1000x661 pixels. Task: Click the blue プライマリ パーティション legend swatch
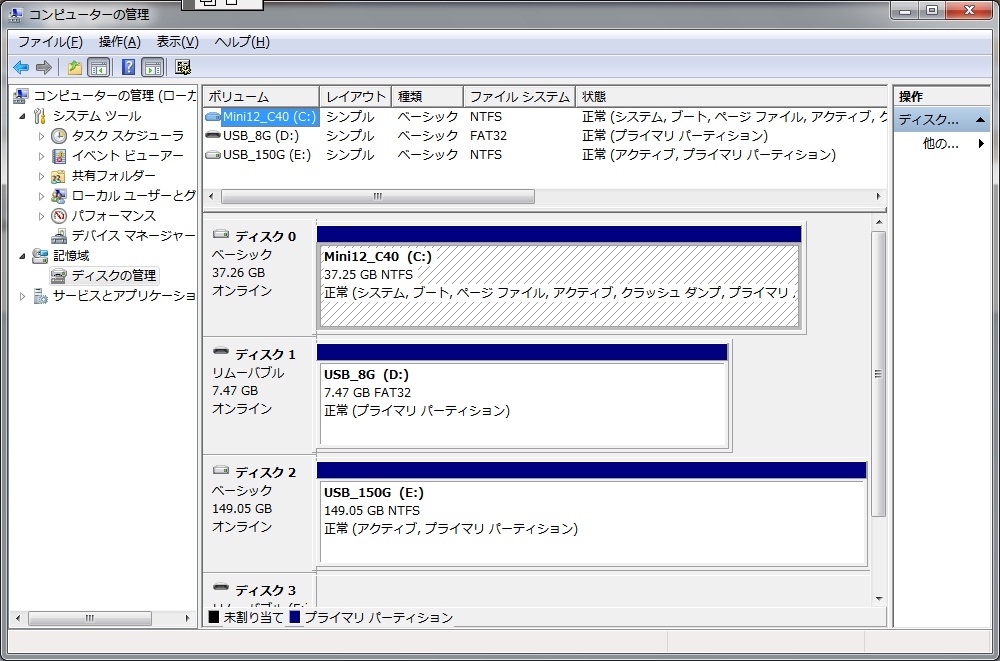point(294,617)
